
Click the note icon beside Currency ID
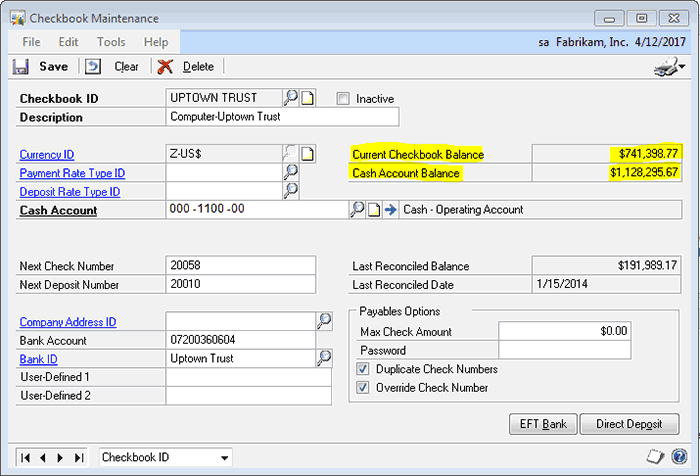tap(307, 154)
